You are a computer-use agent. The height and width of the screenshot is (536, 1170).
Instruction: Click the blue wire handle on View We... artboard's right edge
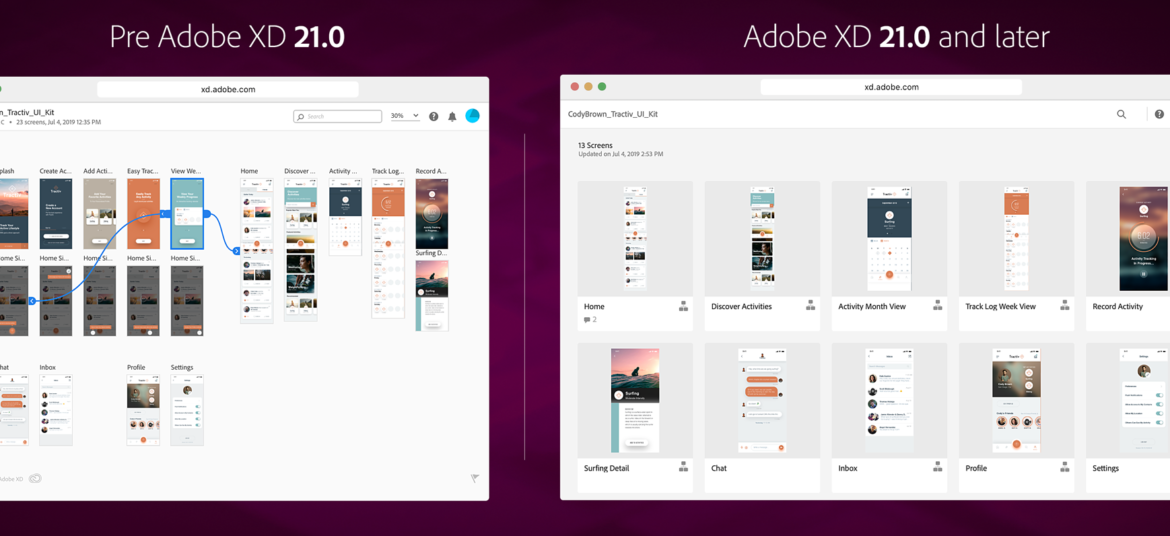[x=207, y=214]
